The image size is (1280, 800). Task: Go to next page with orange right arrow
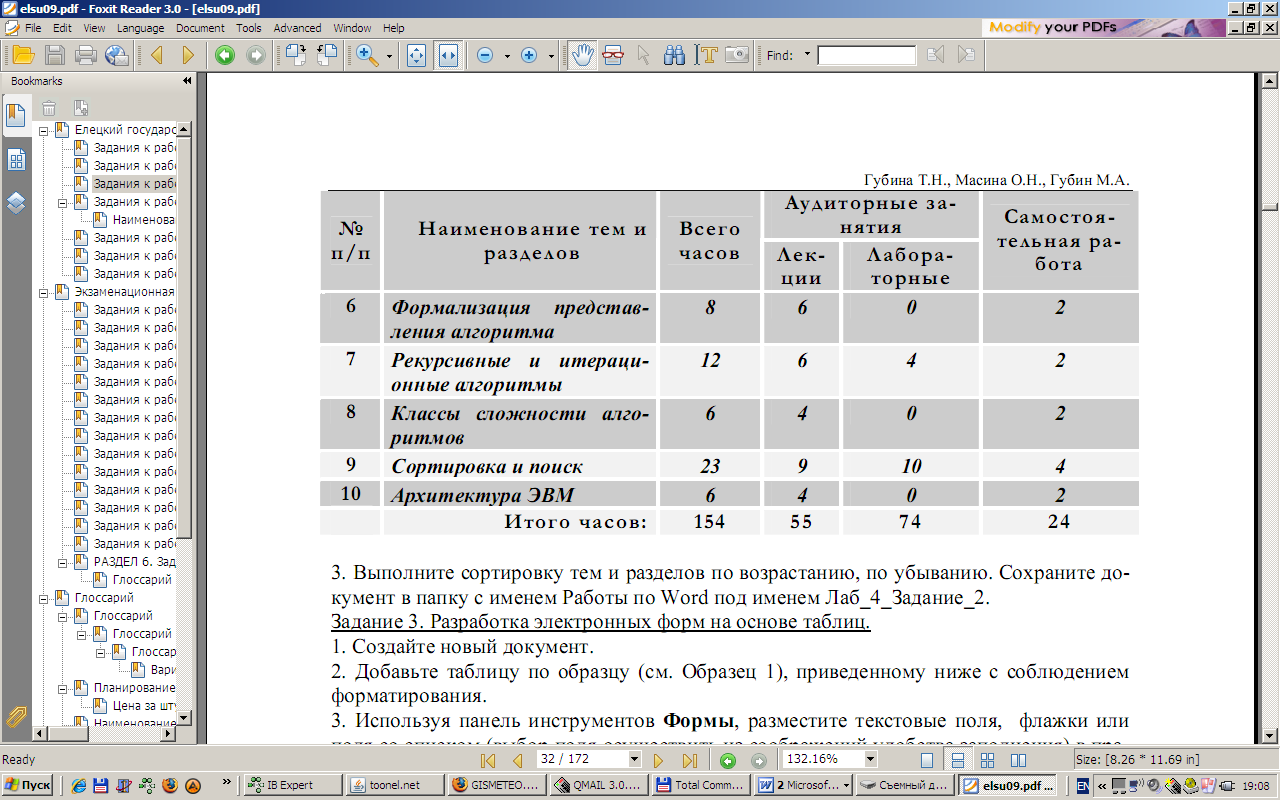[187, 55]
